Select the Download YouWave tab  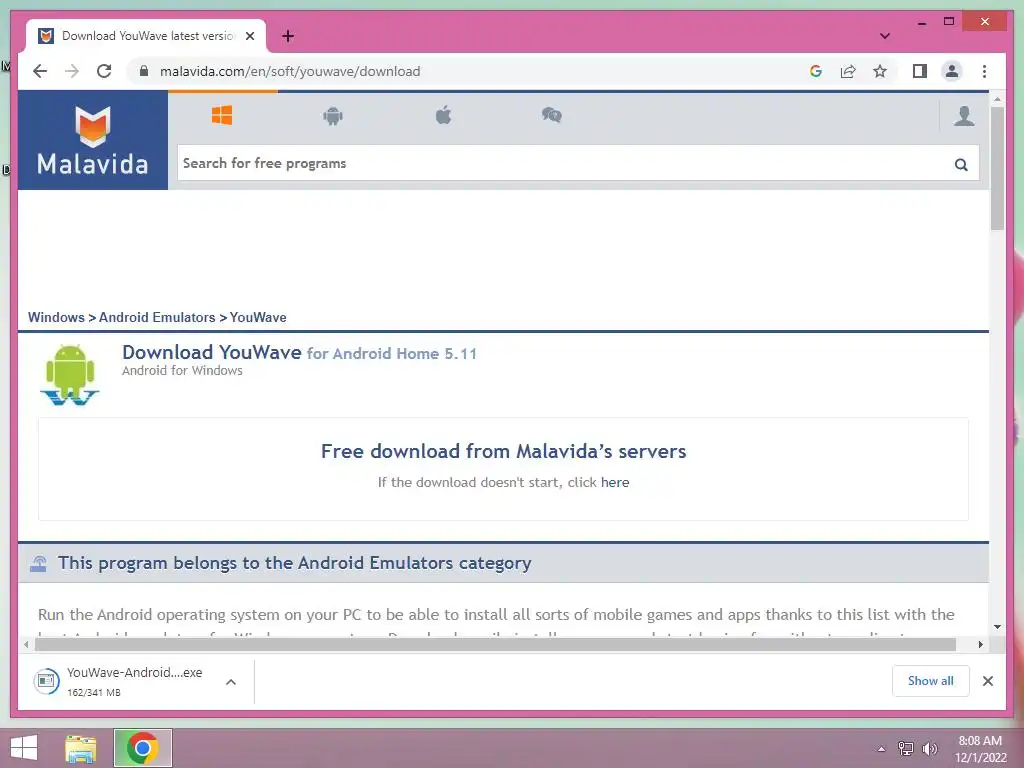pyautogui.click(x=146, y=36)
